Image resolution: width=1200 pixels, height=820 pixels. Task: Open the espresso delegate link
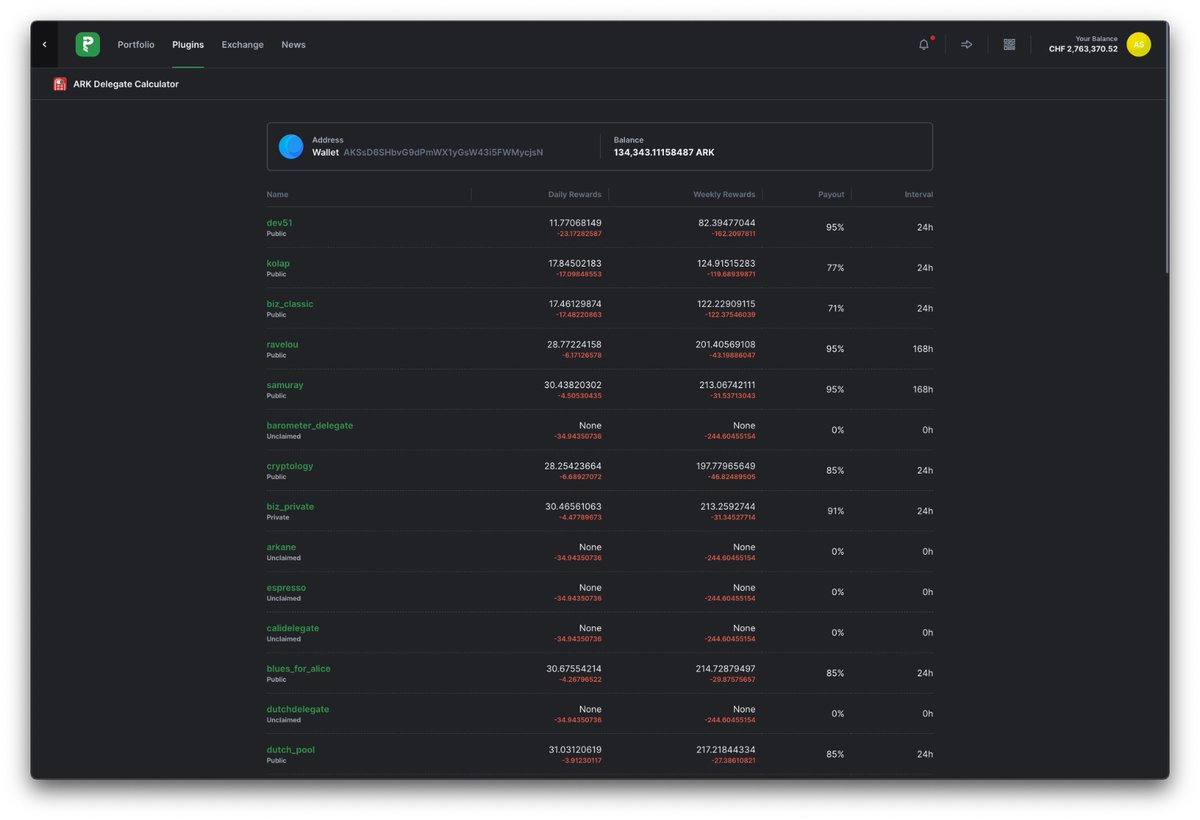[286, 588]
